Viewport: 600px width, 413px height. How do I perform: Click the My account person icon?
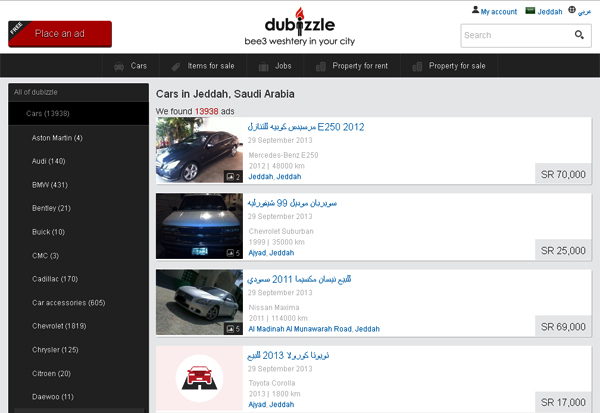coord(475,10)
